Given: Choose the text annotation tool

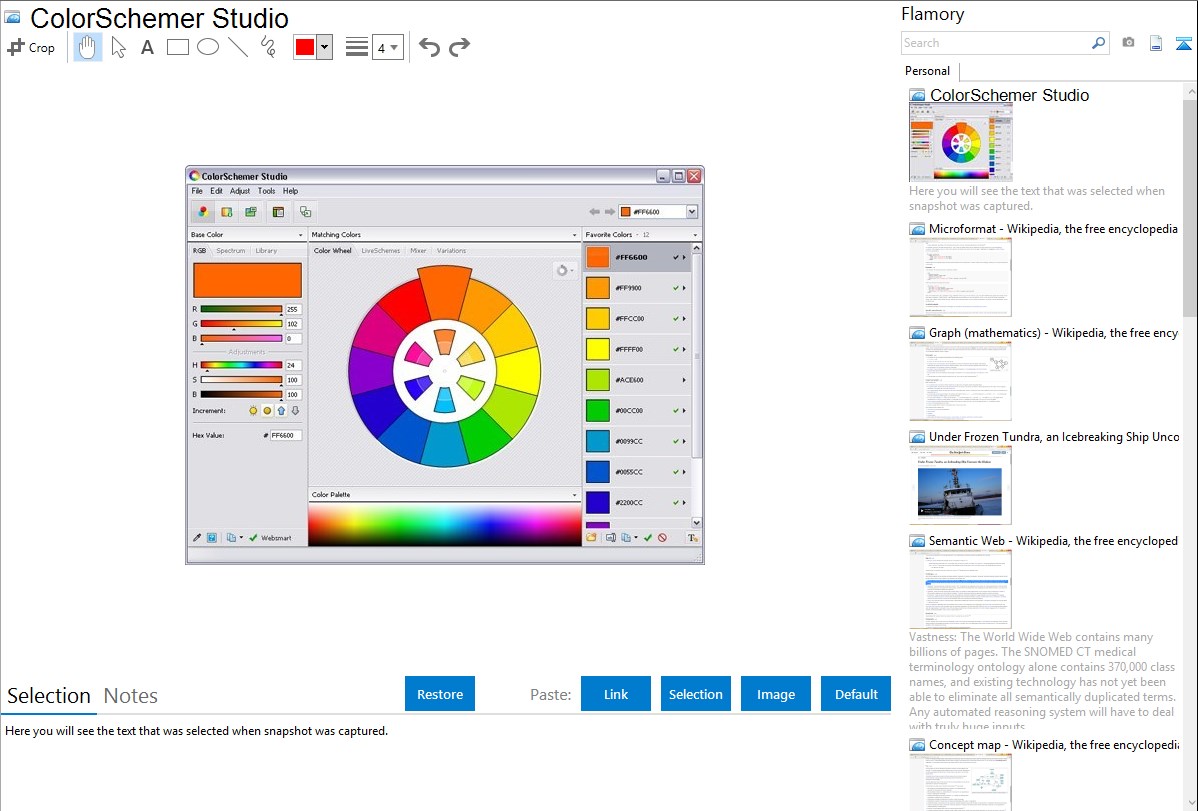Looking at the screenshot, I should 147,47.
